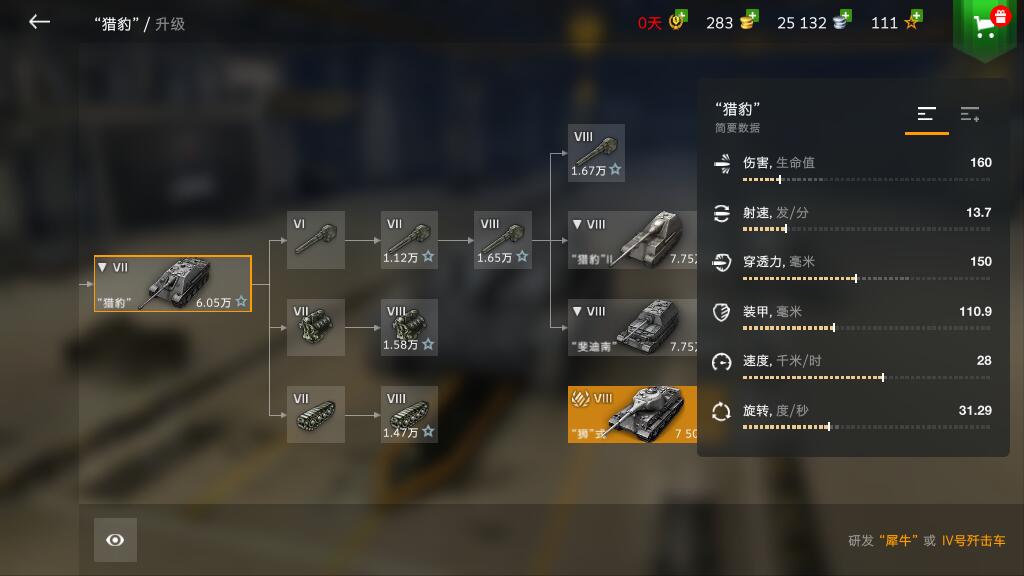1024x576 pixels.
Task: Select the tier VI gun module
Action: tap(315, 240)
